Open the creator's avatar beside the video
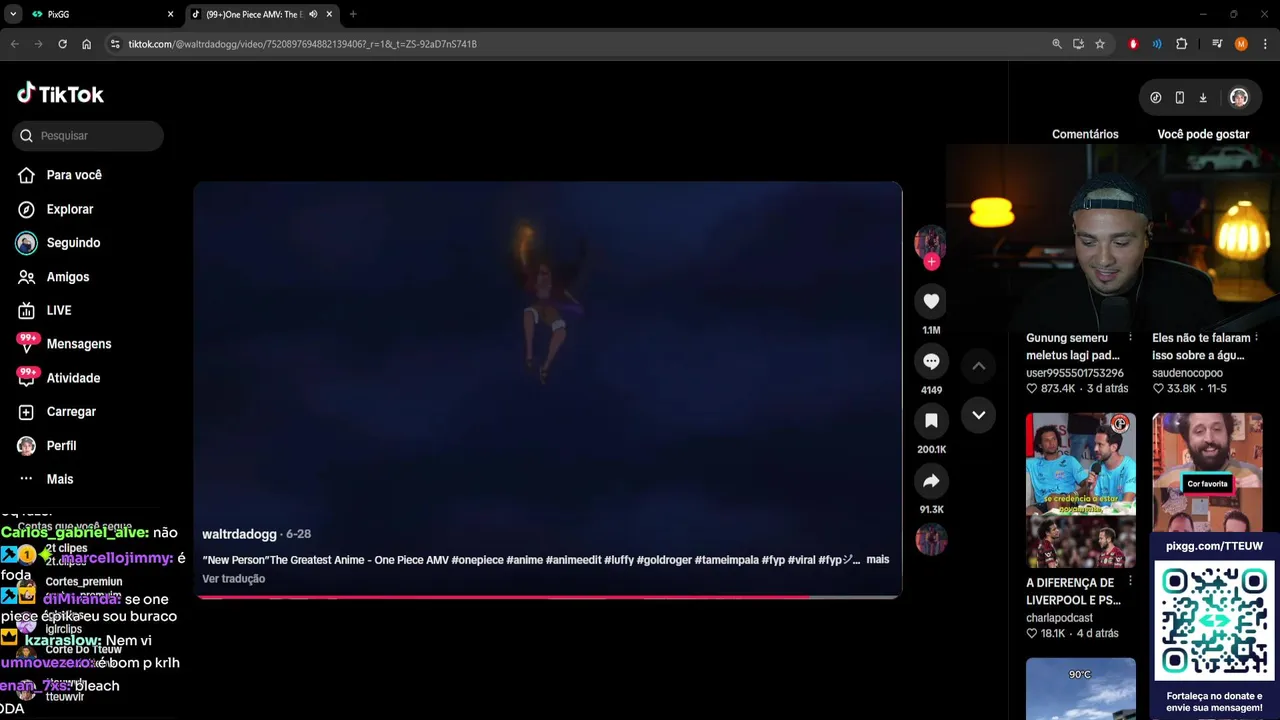This screenshot has height=720, width=1280. tap(930, 242)
